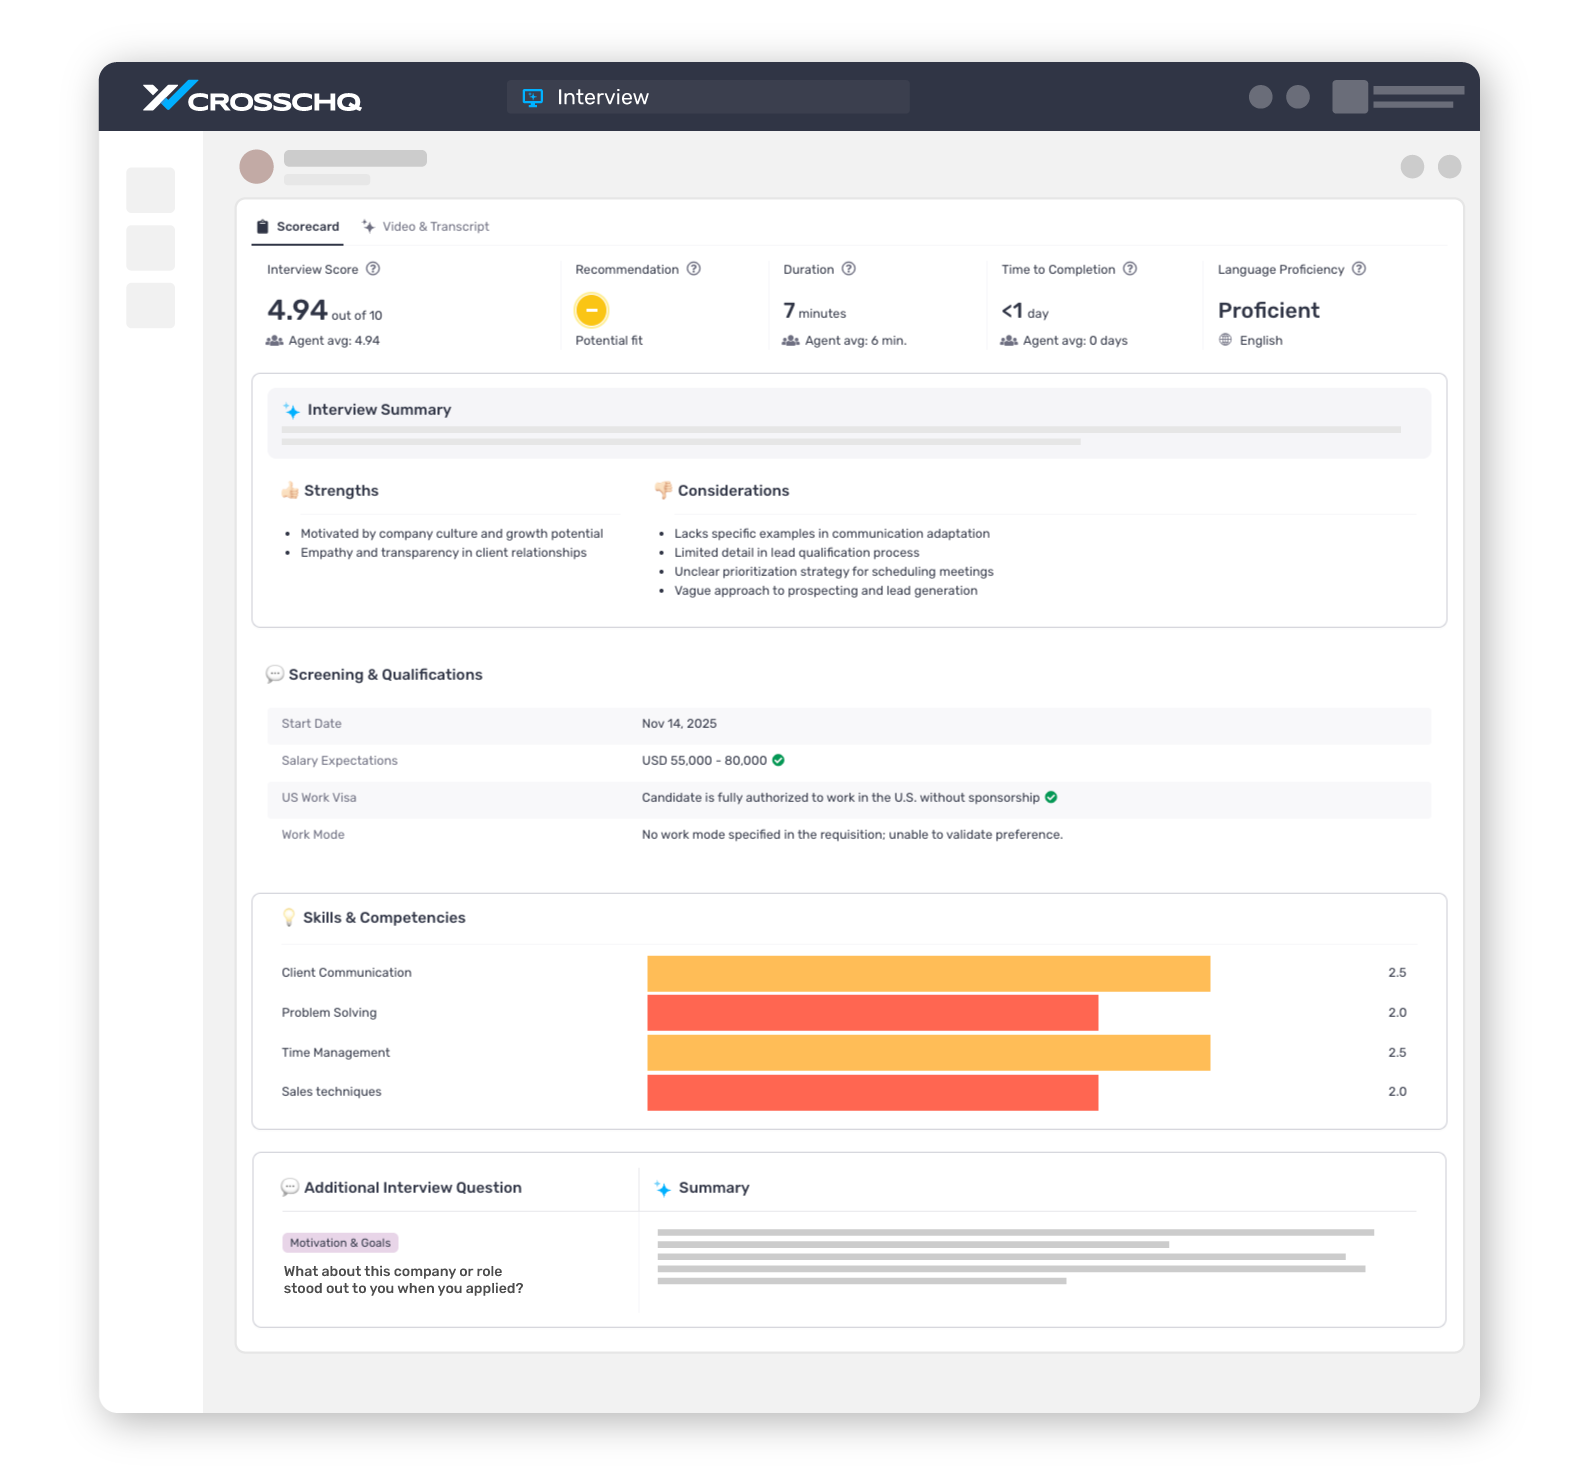Click the green check beside Salary Expectations

pyautogui.click(x=779, y=760)
